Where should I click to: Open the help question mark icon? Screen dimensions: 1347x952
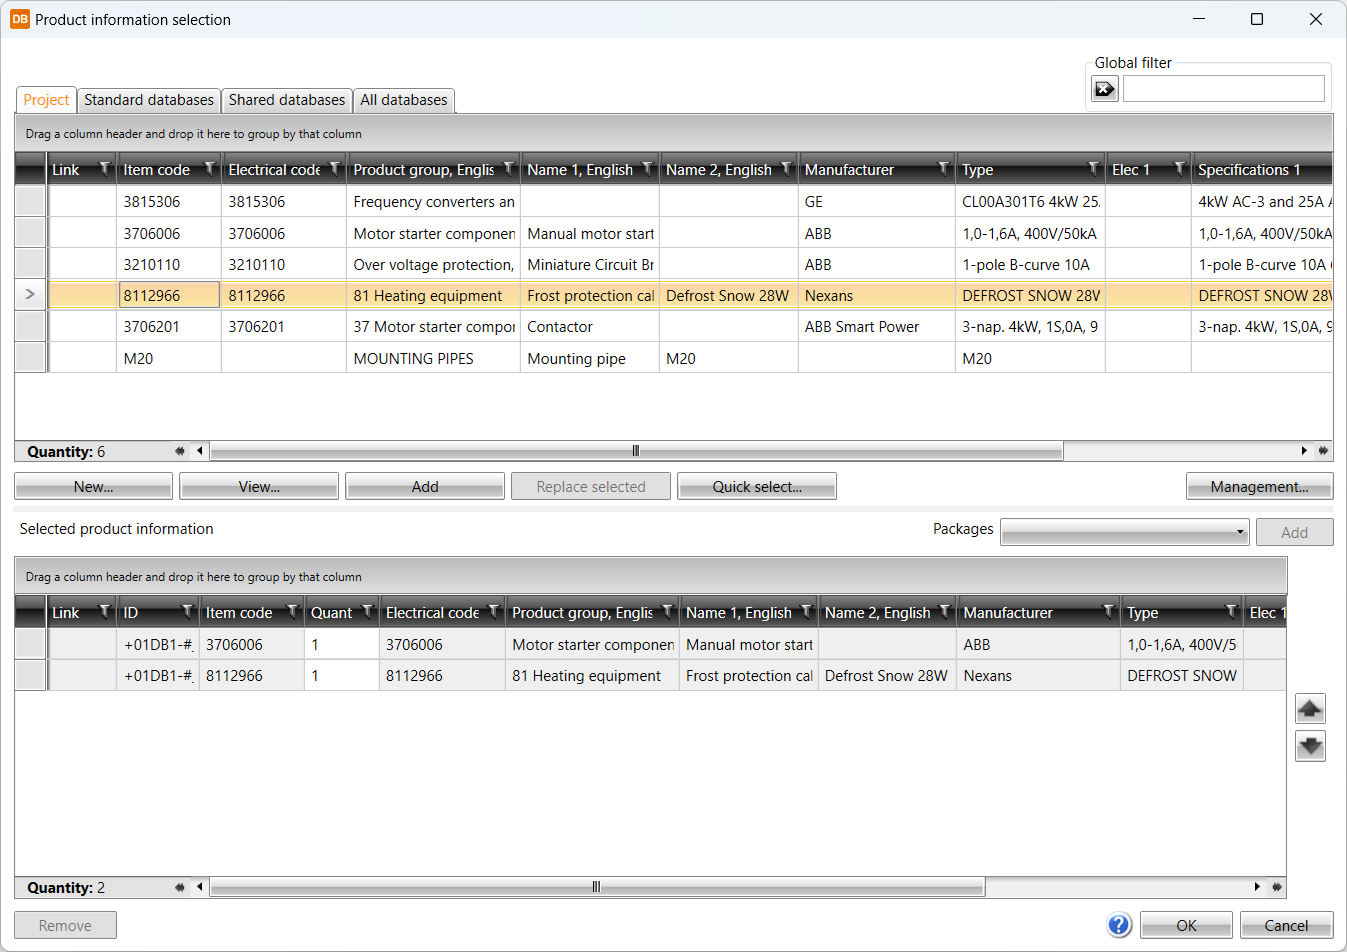(x=1119, y=925)
